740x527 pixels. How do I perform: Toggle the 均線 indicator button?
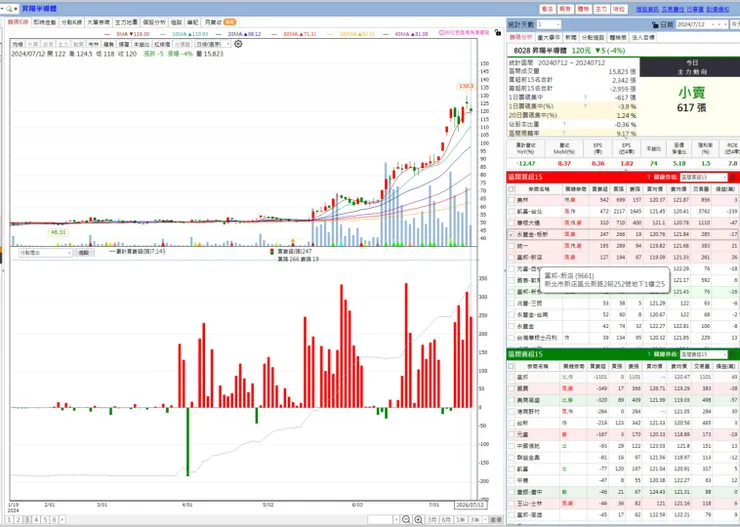(x=18, y=44)
